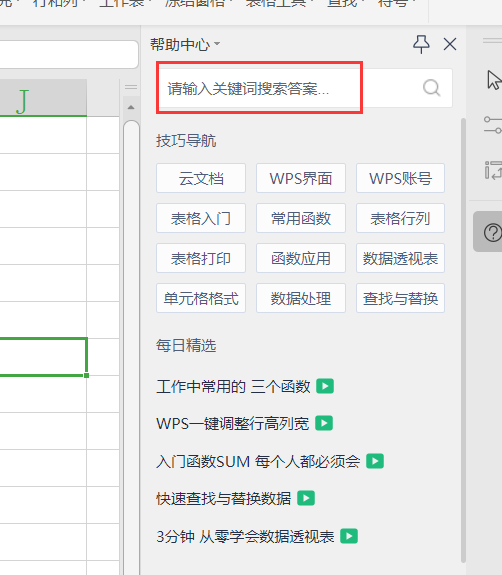Open the 云文档 tips category
The height and width of the screenshot is (575, 502).
(x=201, y=178)
